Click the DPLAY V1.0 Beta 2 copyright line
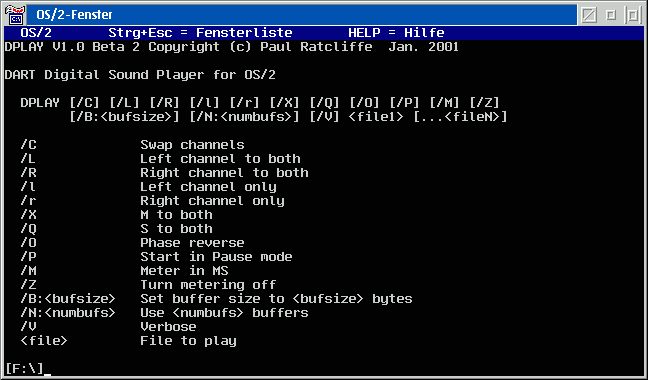 coord(231,47)
